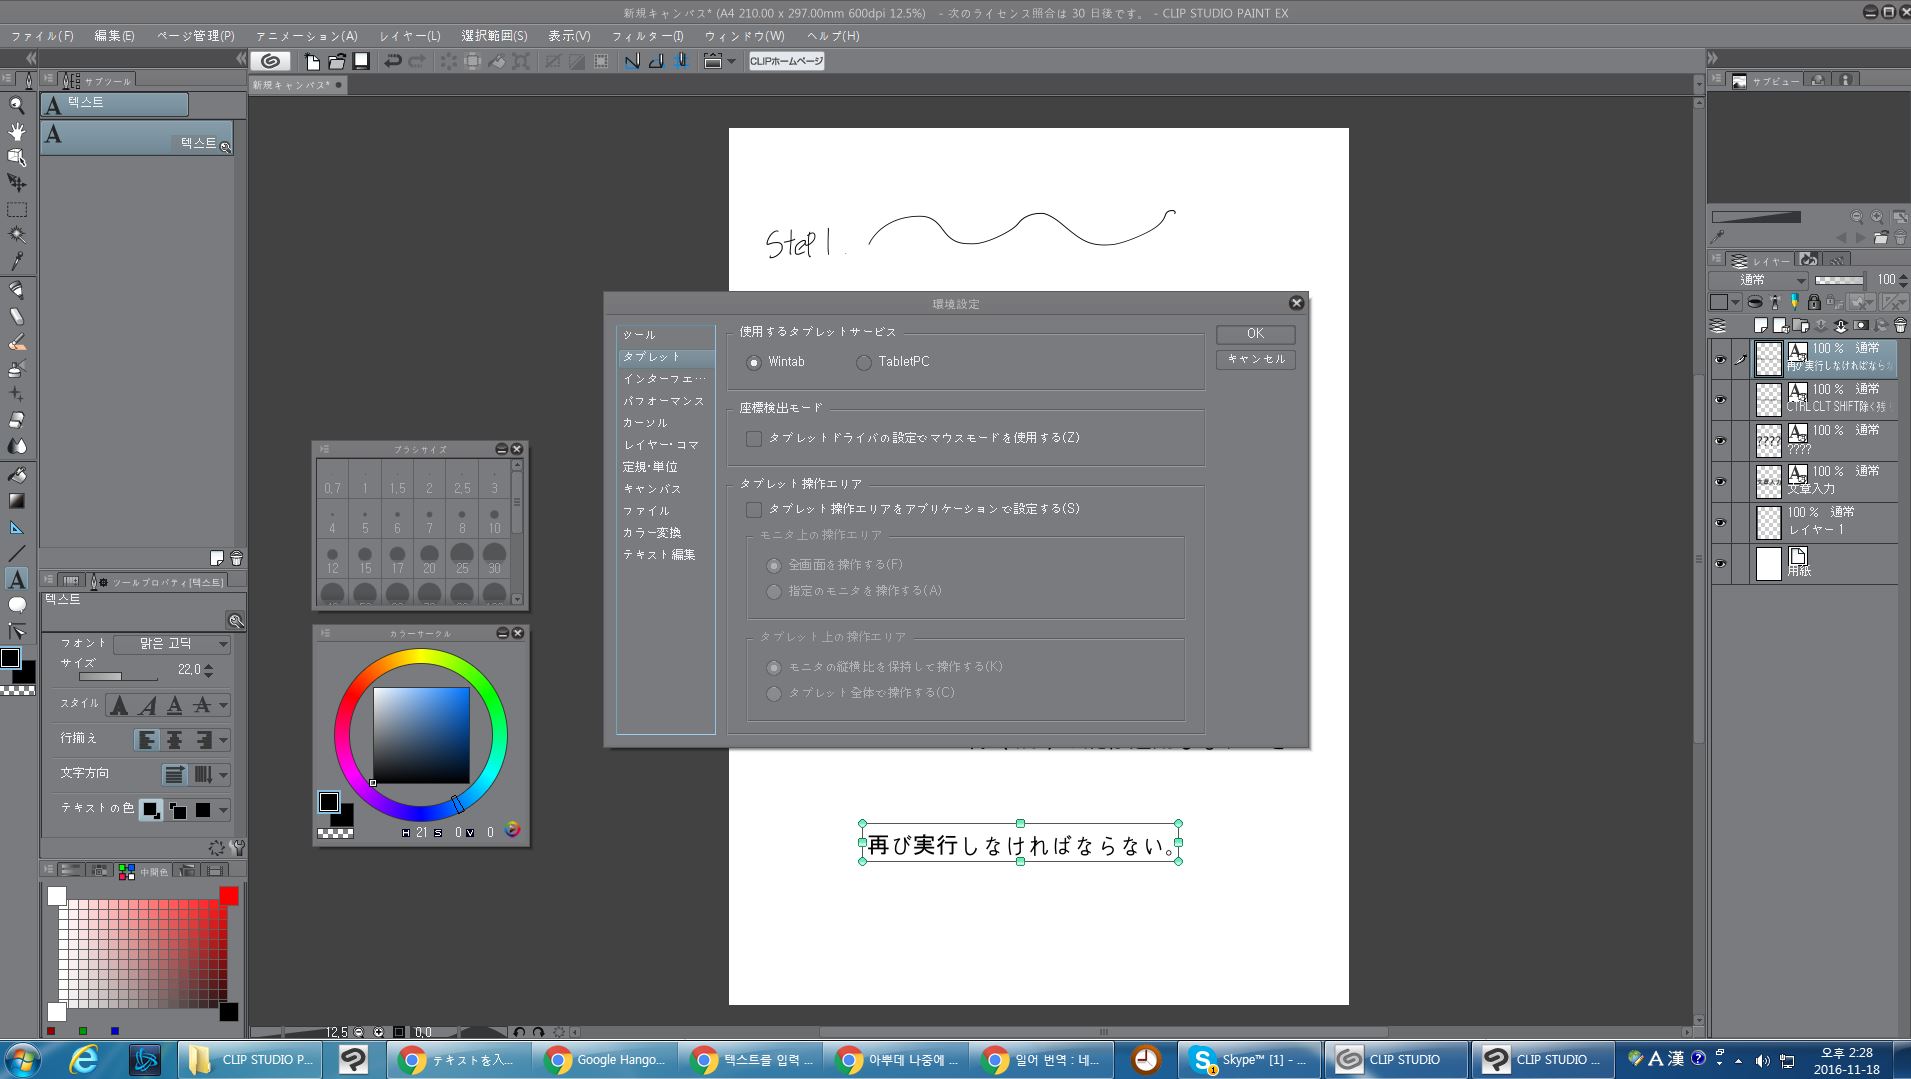1911x1079 pixels.
Task: Select the Hand (move view) tool
Action: (17, 132)
